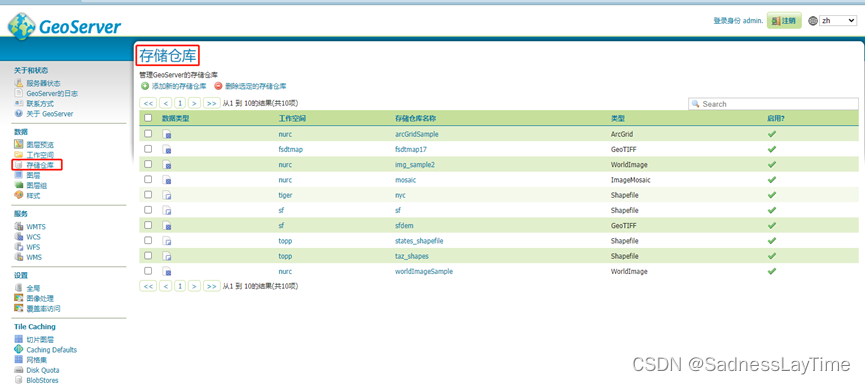Open 服务器状态 server status icon in sidebar
865x384 pixels.
tap(18, 83)
